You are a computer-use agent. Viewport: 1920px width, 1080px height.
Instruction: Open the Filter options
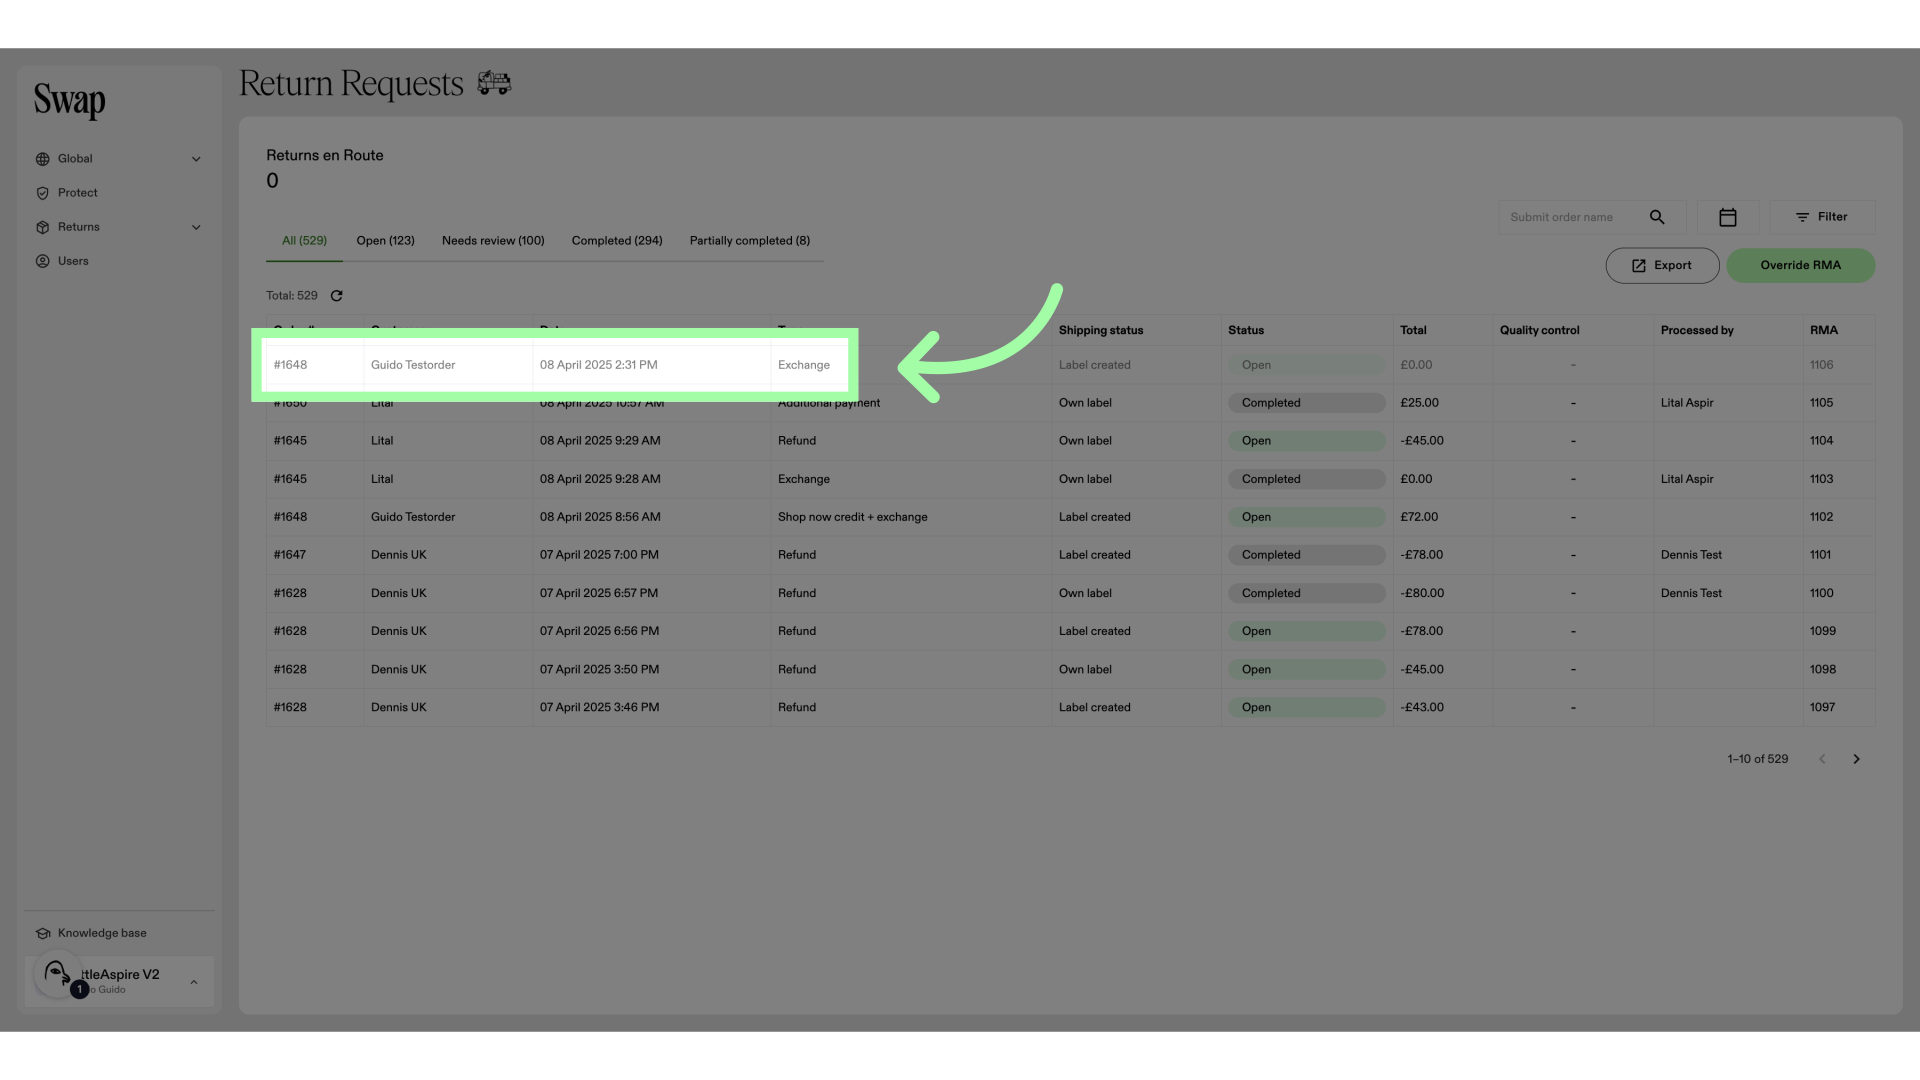pos(1822,217)
